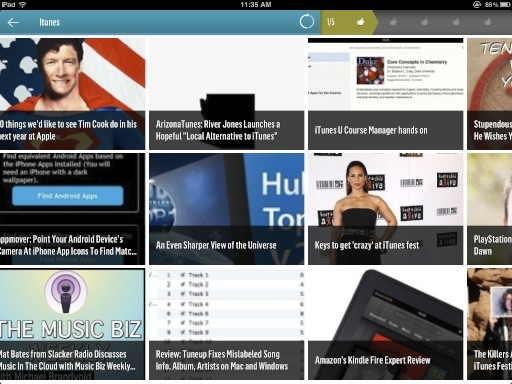The width and height of the screenshot is (512, 384).
Task: Tap the third gray thumbs-up icon
Action: [456, 22]
